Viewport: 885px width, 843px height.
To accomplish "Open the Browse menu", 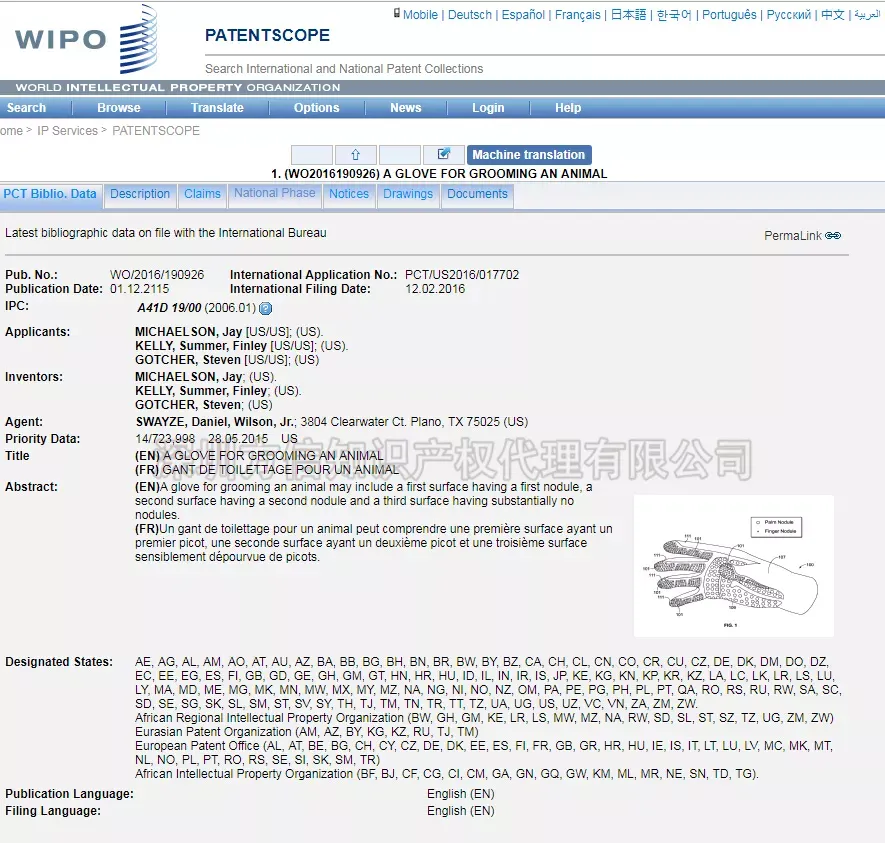I will 119,108.
